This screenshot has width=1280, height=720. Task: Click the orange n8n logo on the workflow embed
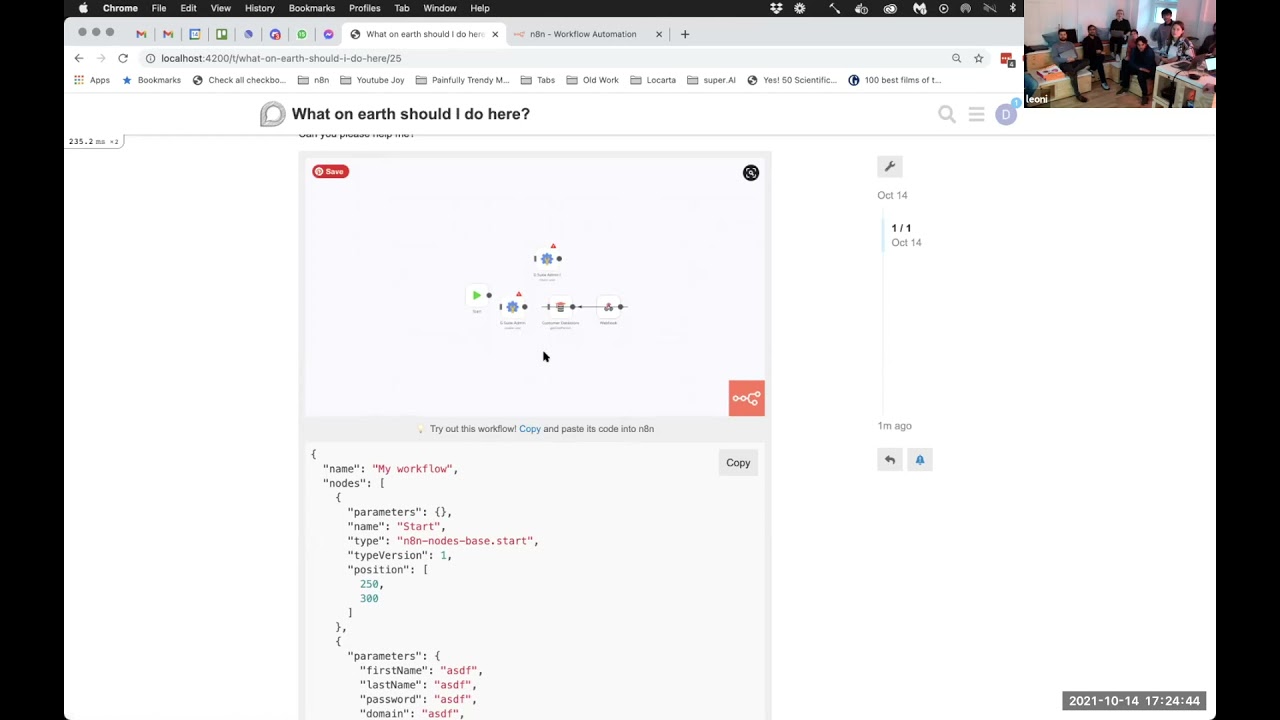pos(746,397)
